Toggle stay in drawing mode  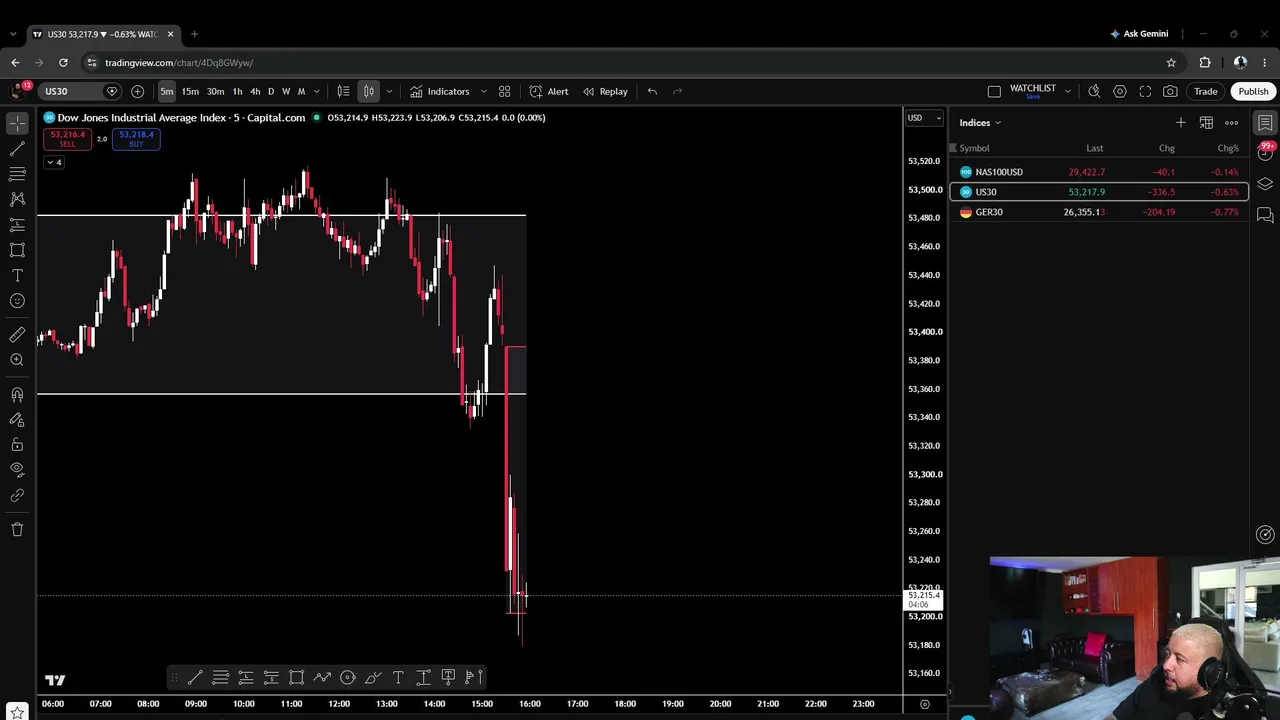[x=17, y=420]
